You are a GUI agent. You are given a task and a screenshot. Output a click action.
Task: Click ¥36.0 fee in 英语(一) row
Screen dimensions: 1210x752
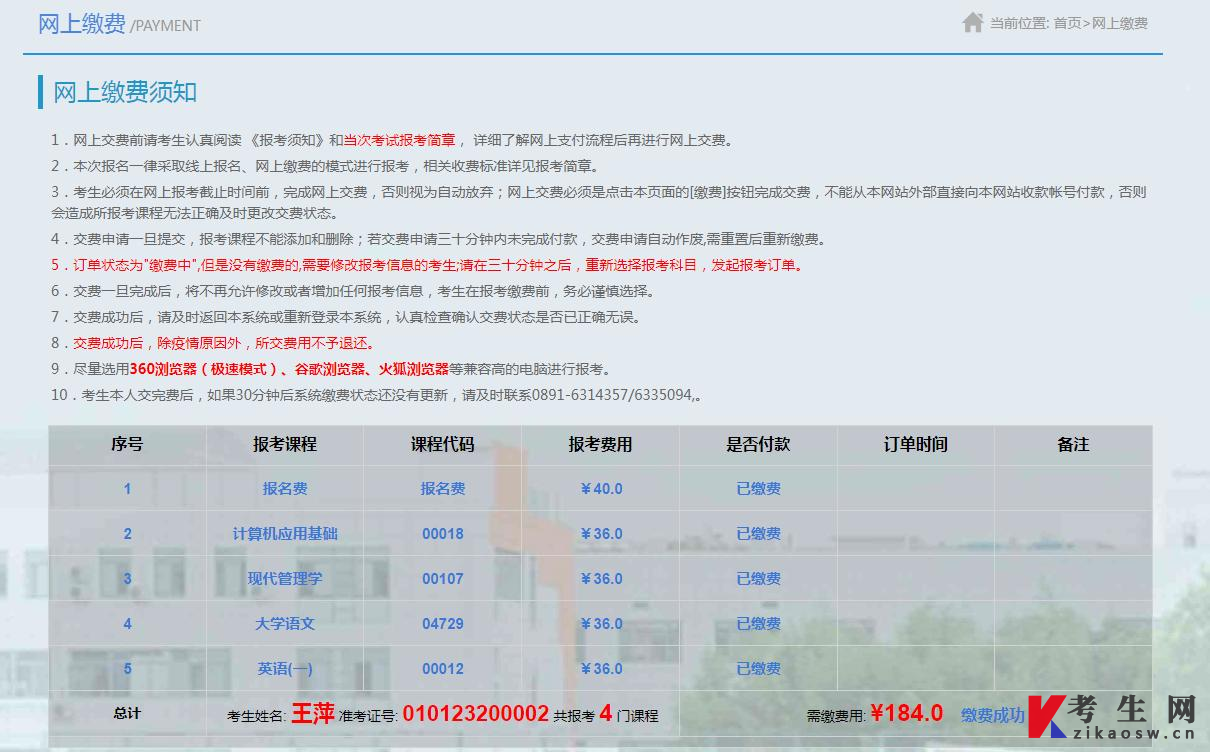(601, 669)
